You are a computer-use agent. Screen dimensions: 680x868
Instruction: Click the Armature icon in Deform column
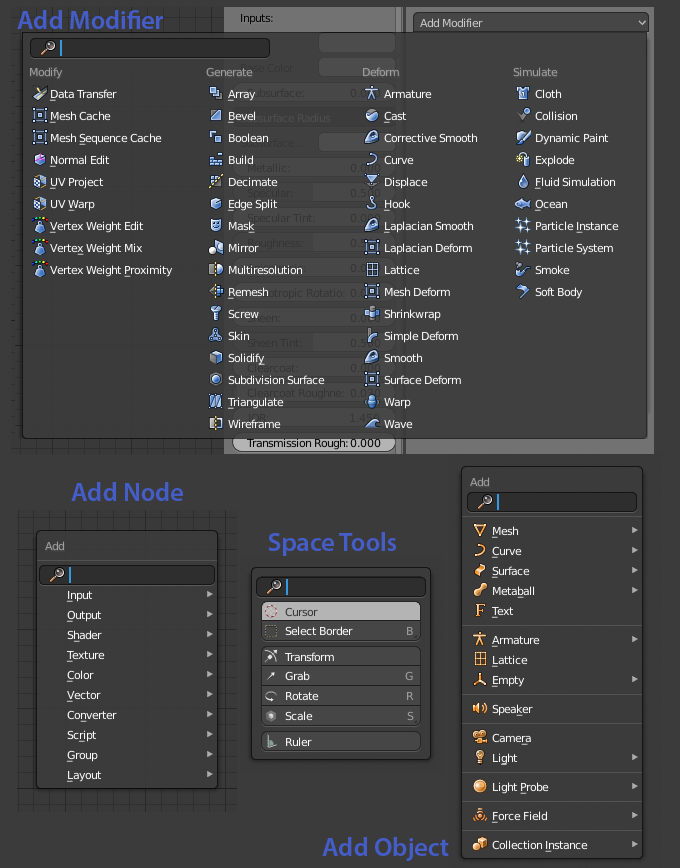coord(372,93)
